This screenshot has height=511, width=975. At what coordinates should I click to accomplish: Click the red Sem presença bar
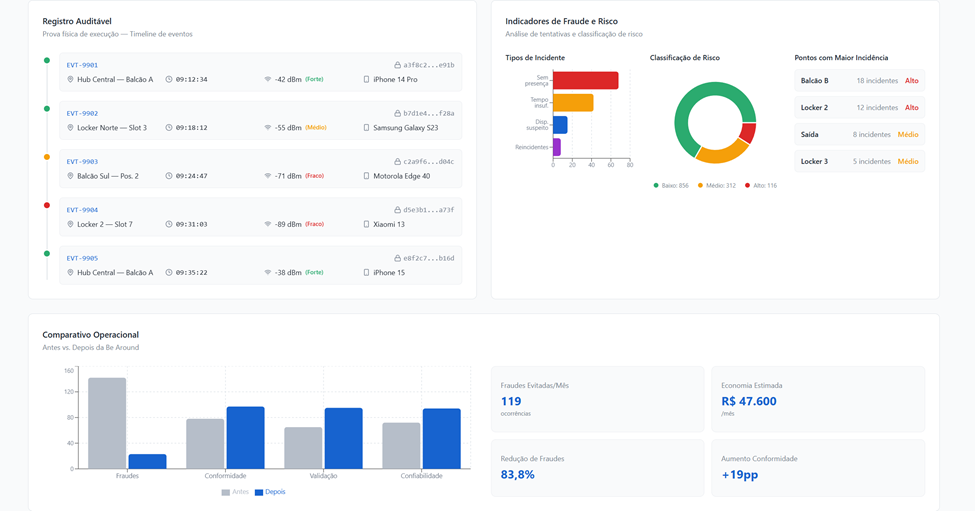(585, 80)
